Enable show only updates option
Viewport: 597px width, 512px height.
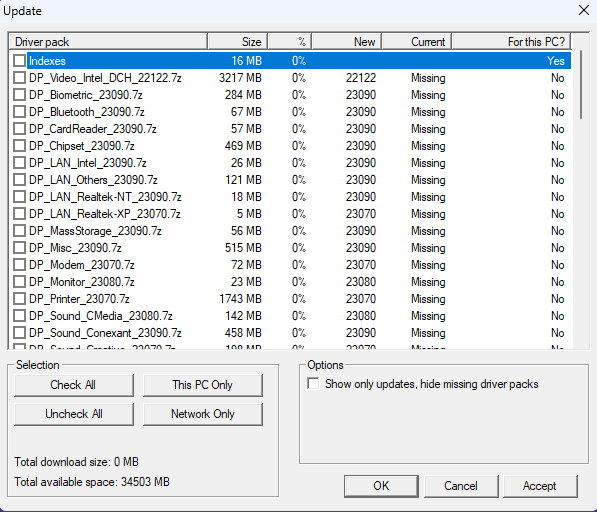[x=313, y=384]
